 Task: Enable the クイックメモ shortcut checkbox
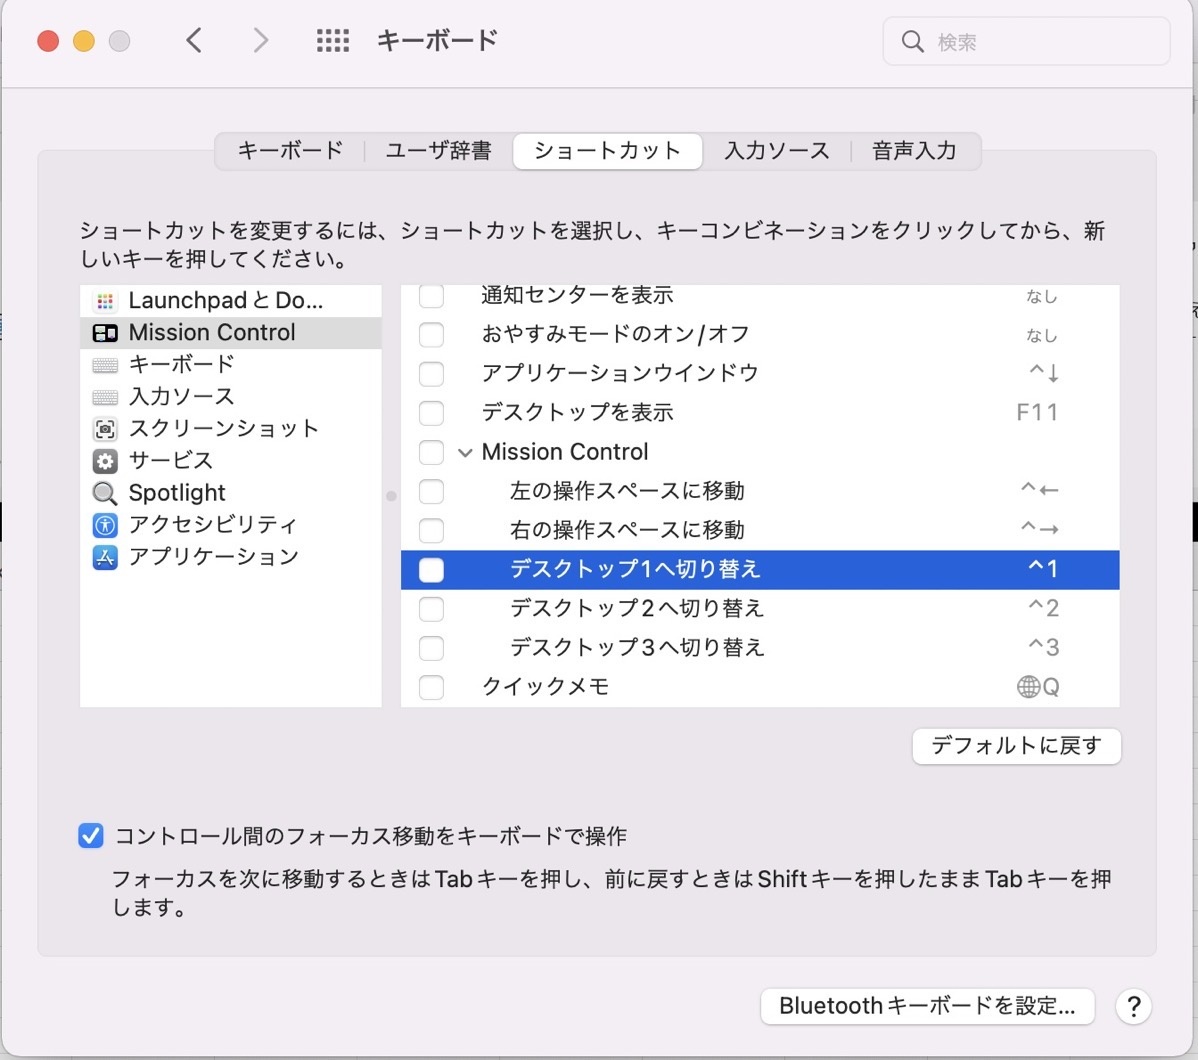(x=431, y=687)
